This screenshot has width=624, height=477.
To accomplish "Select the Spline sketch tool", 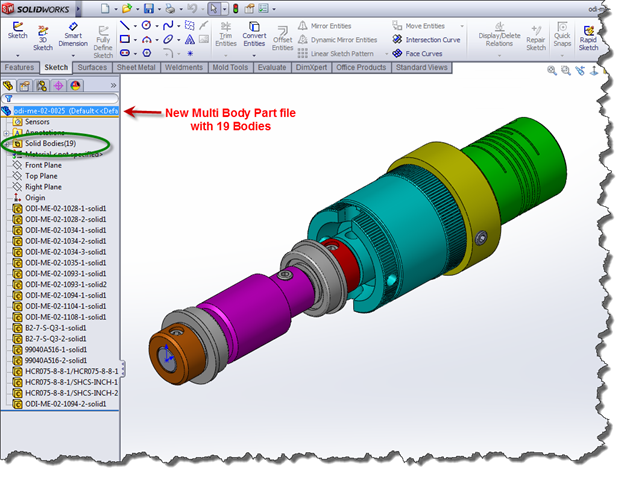I will (168, 26).
